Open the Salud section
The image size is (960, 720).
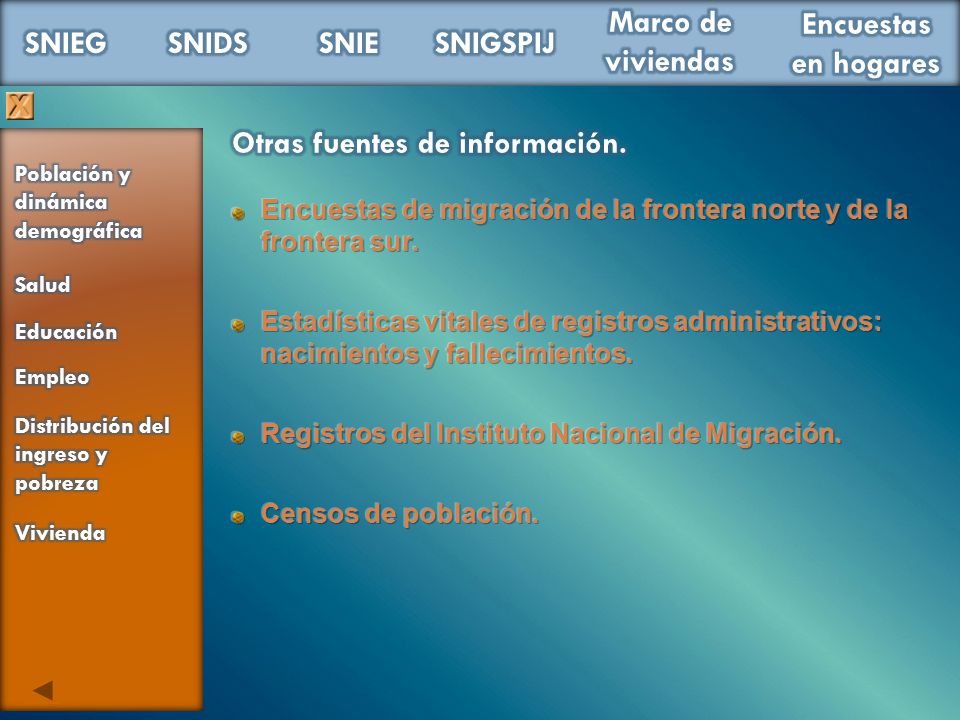point(42,285)
